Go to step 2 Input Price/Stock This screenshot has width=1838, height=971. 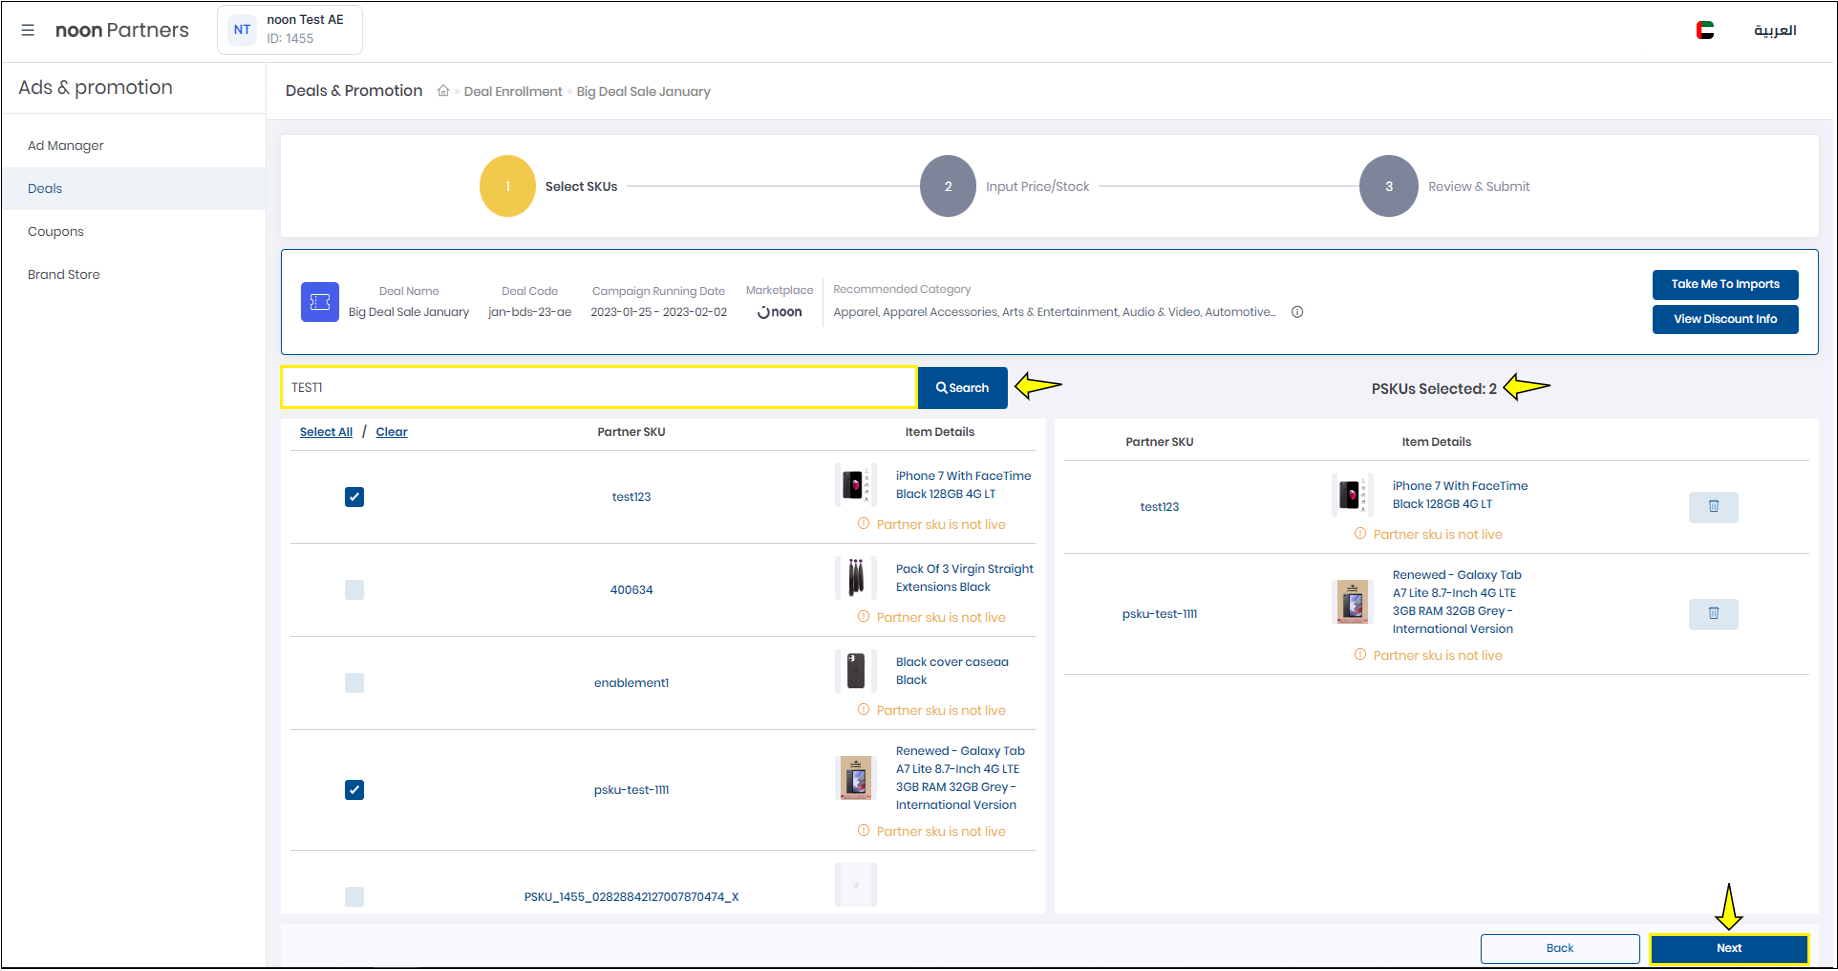tap(948, 186)
